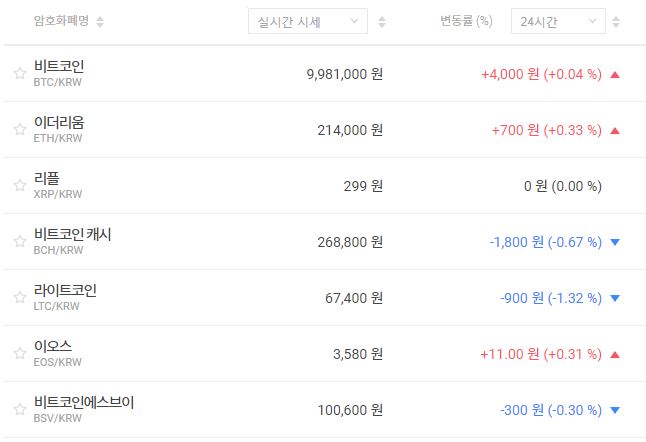Sort by cryptocurrency name arrows
646x442 pixels.
[100, 21]
